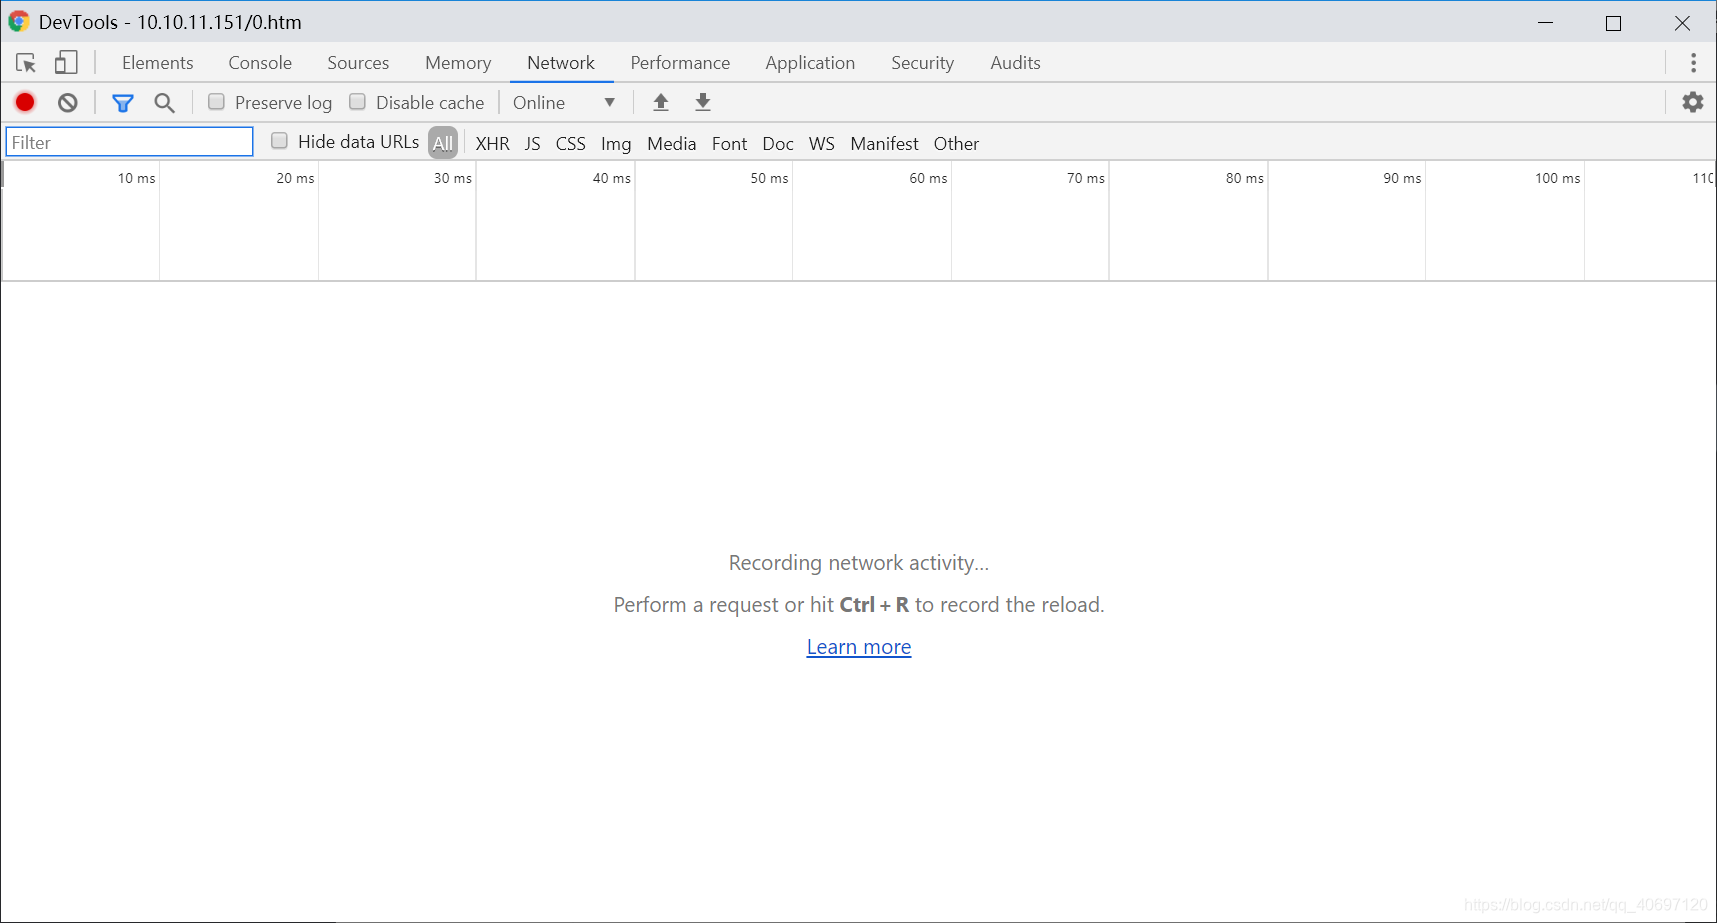Toggle the device toolbar icon

66,63
